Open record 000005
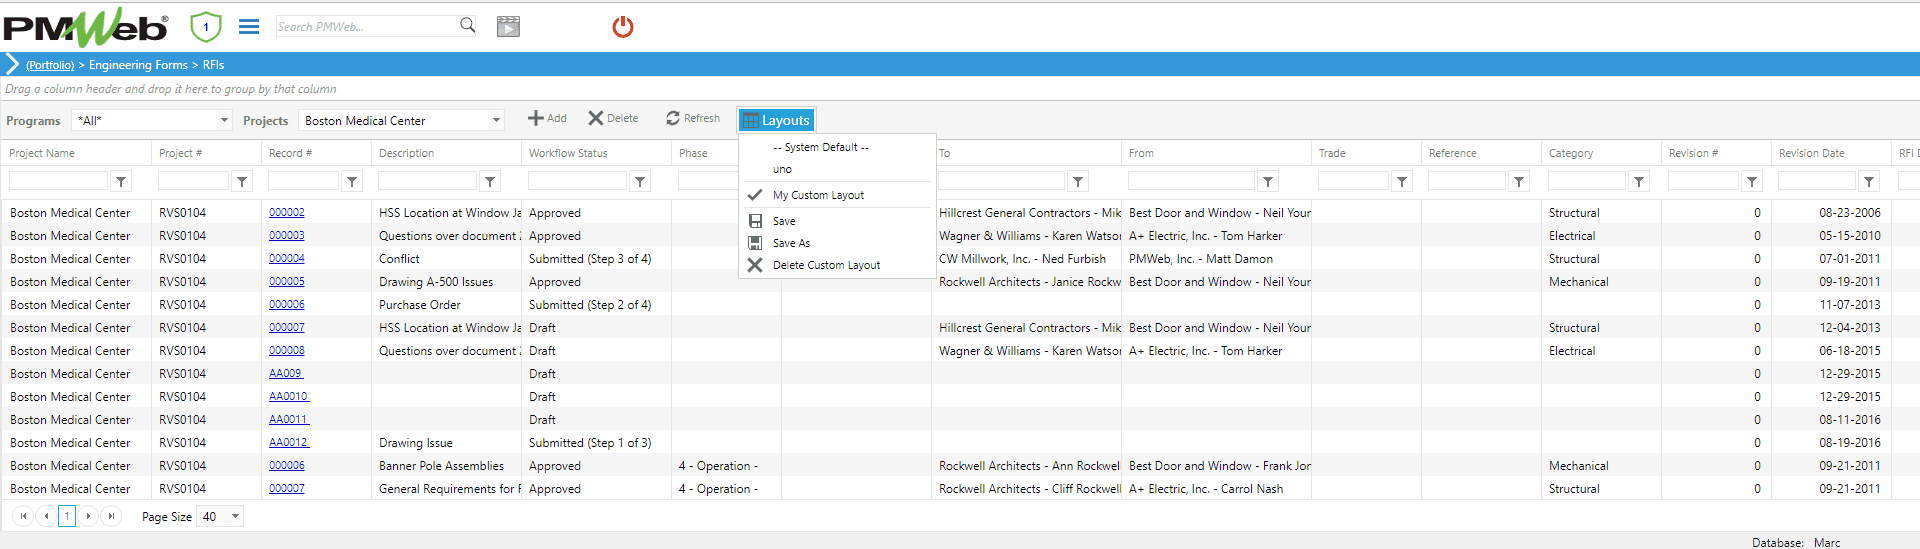The image size is (1920, 549). [287, 282]
